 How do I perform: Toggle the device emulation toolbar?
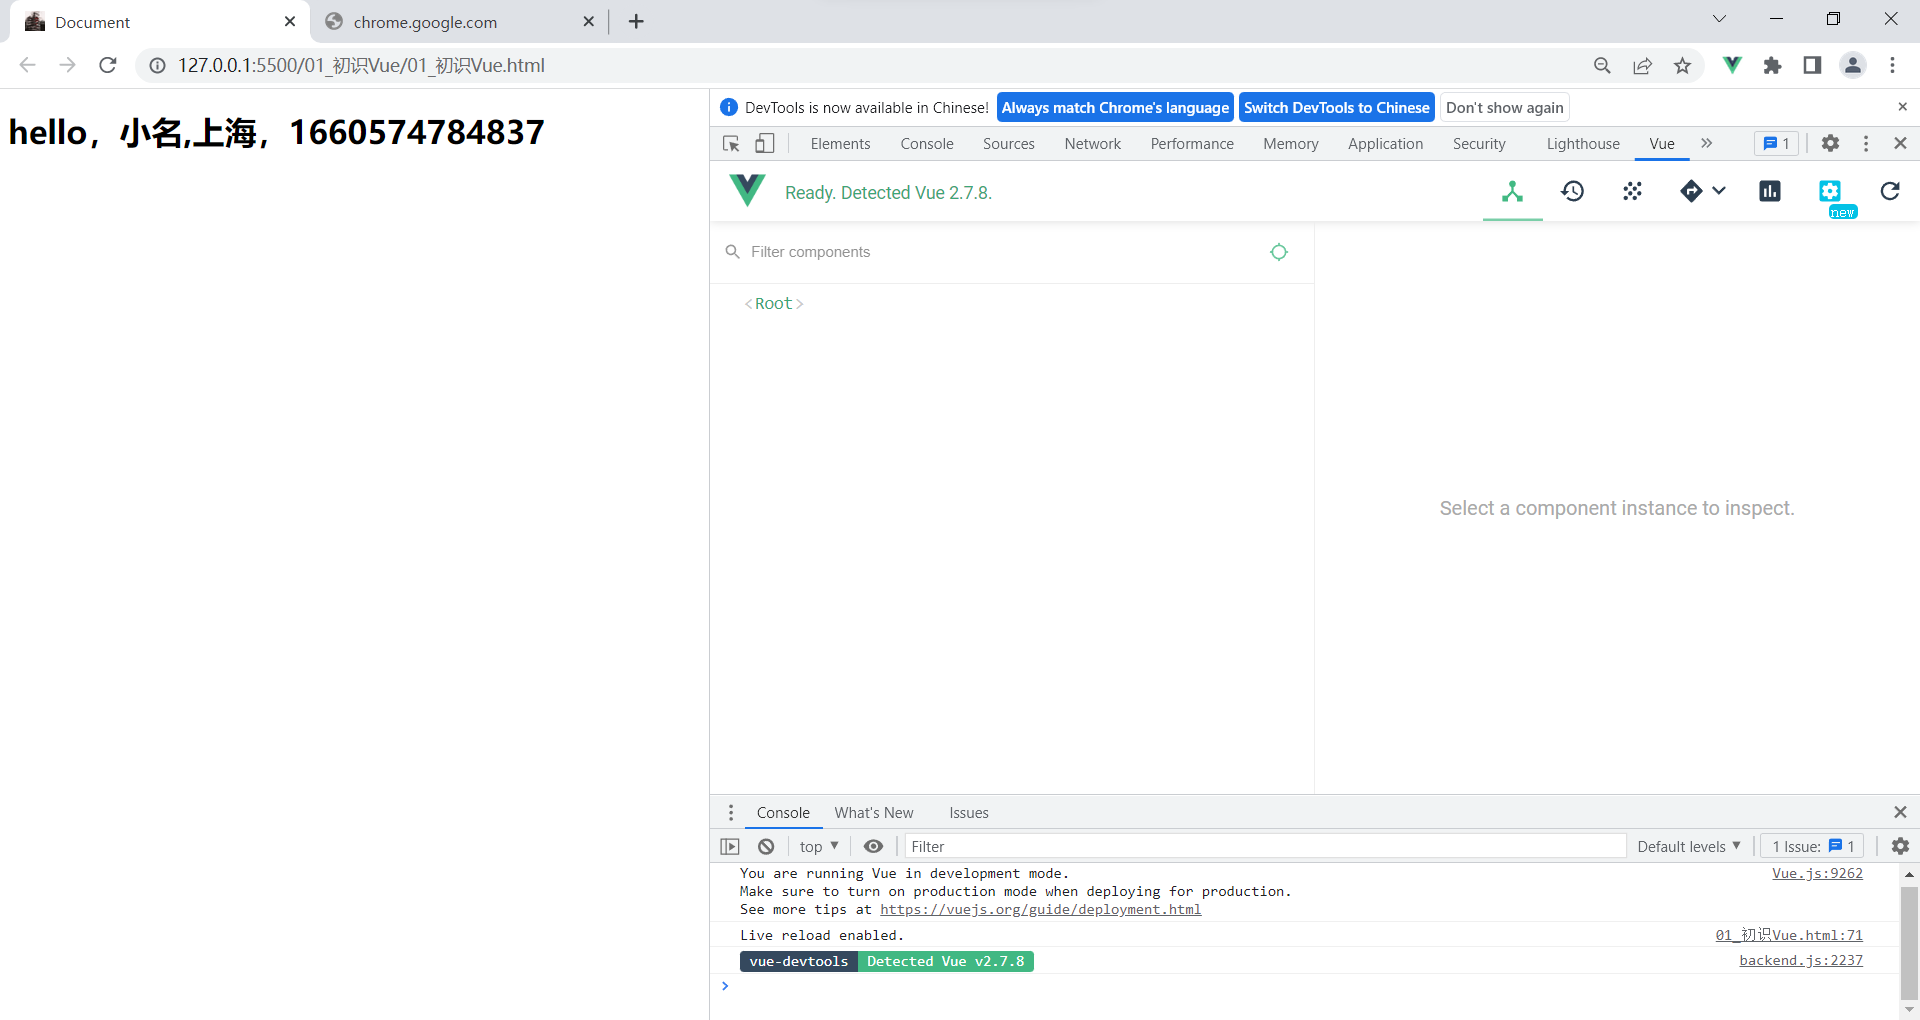765,144
